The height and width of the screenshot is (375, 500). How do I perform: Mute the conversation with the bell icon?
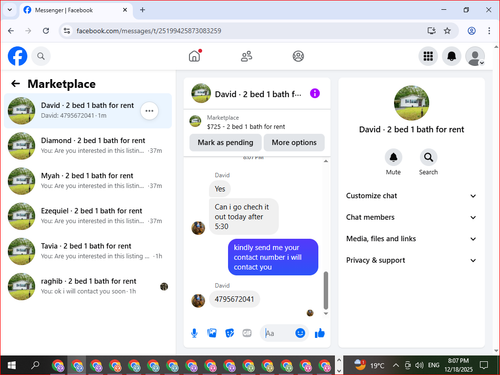click(x=393, y=157)
